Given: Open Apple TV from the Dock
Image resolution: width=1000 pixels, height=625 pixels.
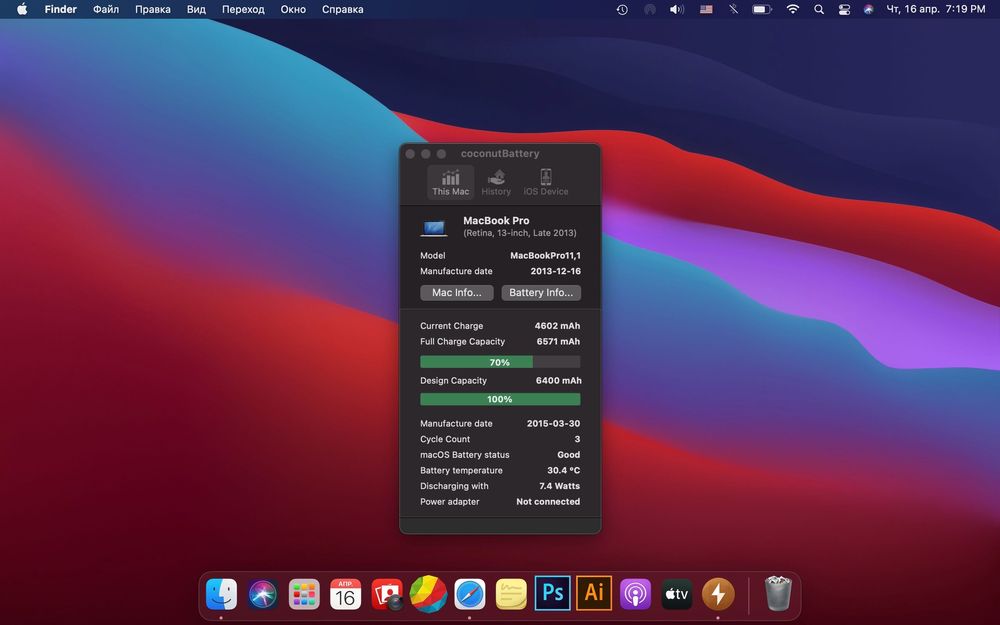Looking at the screenshot, I should pyautogui.click(x=677, y=594).
